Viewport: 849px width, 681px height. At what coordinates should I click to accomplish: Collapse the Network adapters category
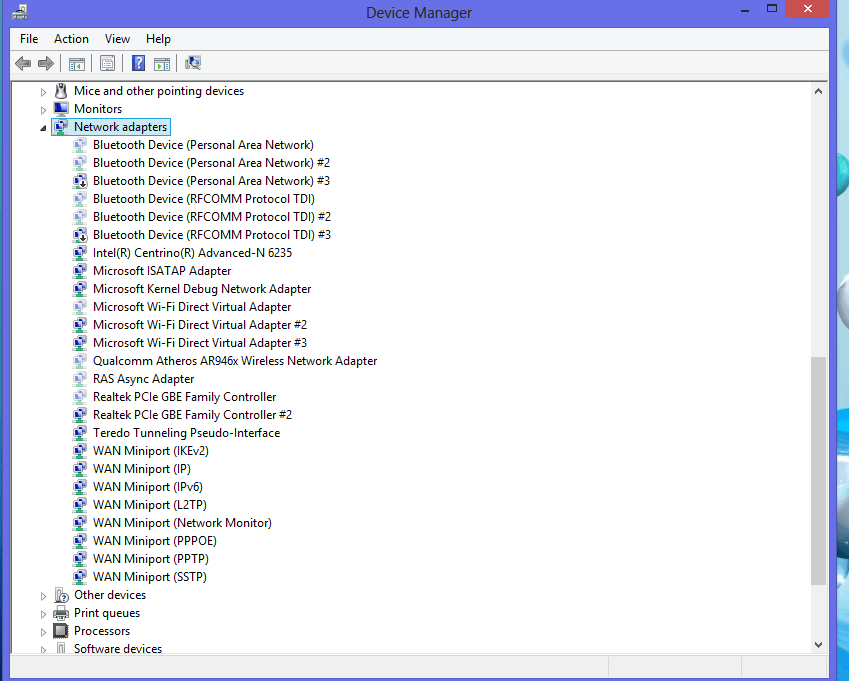43,128
